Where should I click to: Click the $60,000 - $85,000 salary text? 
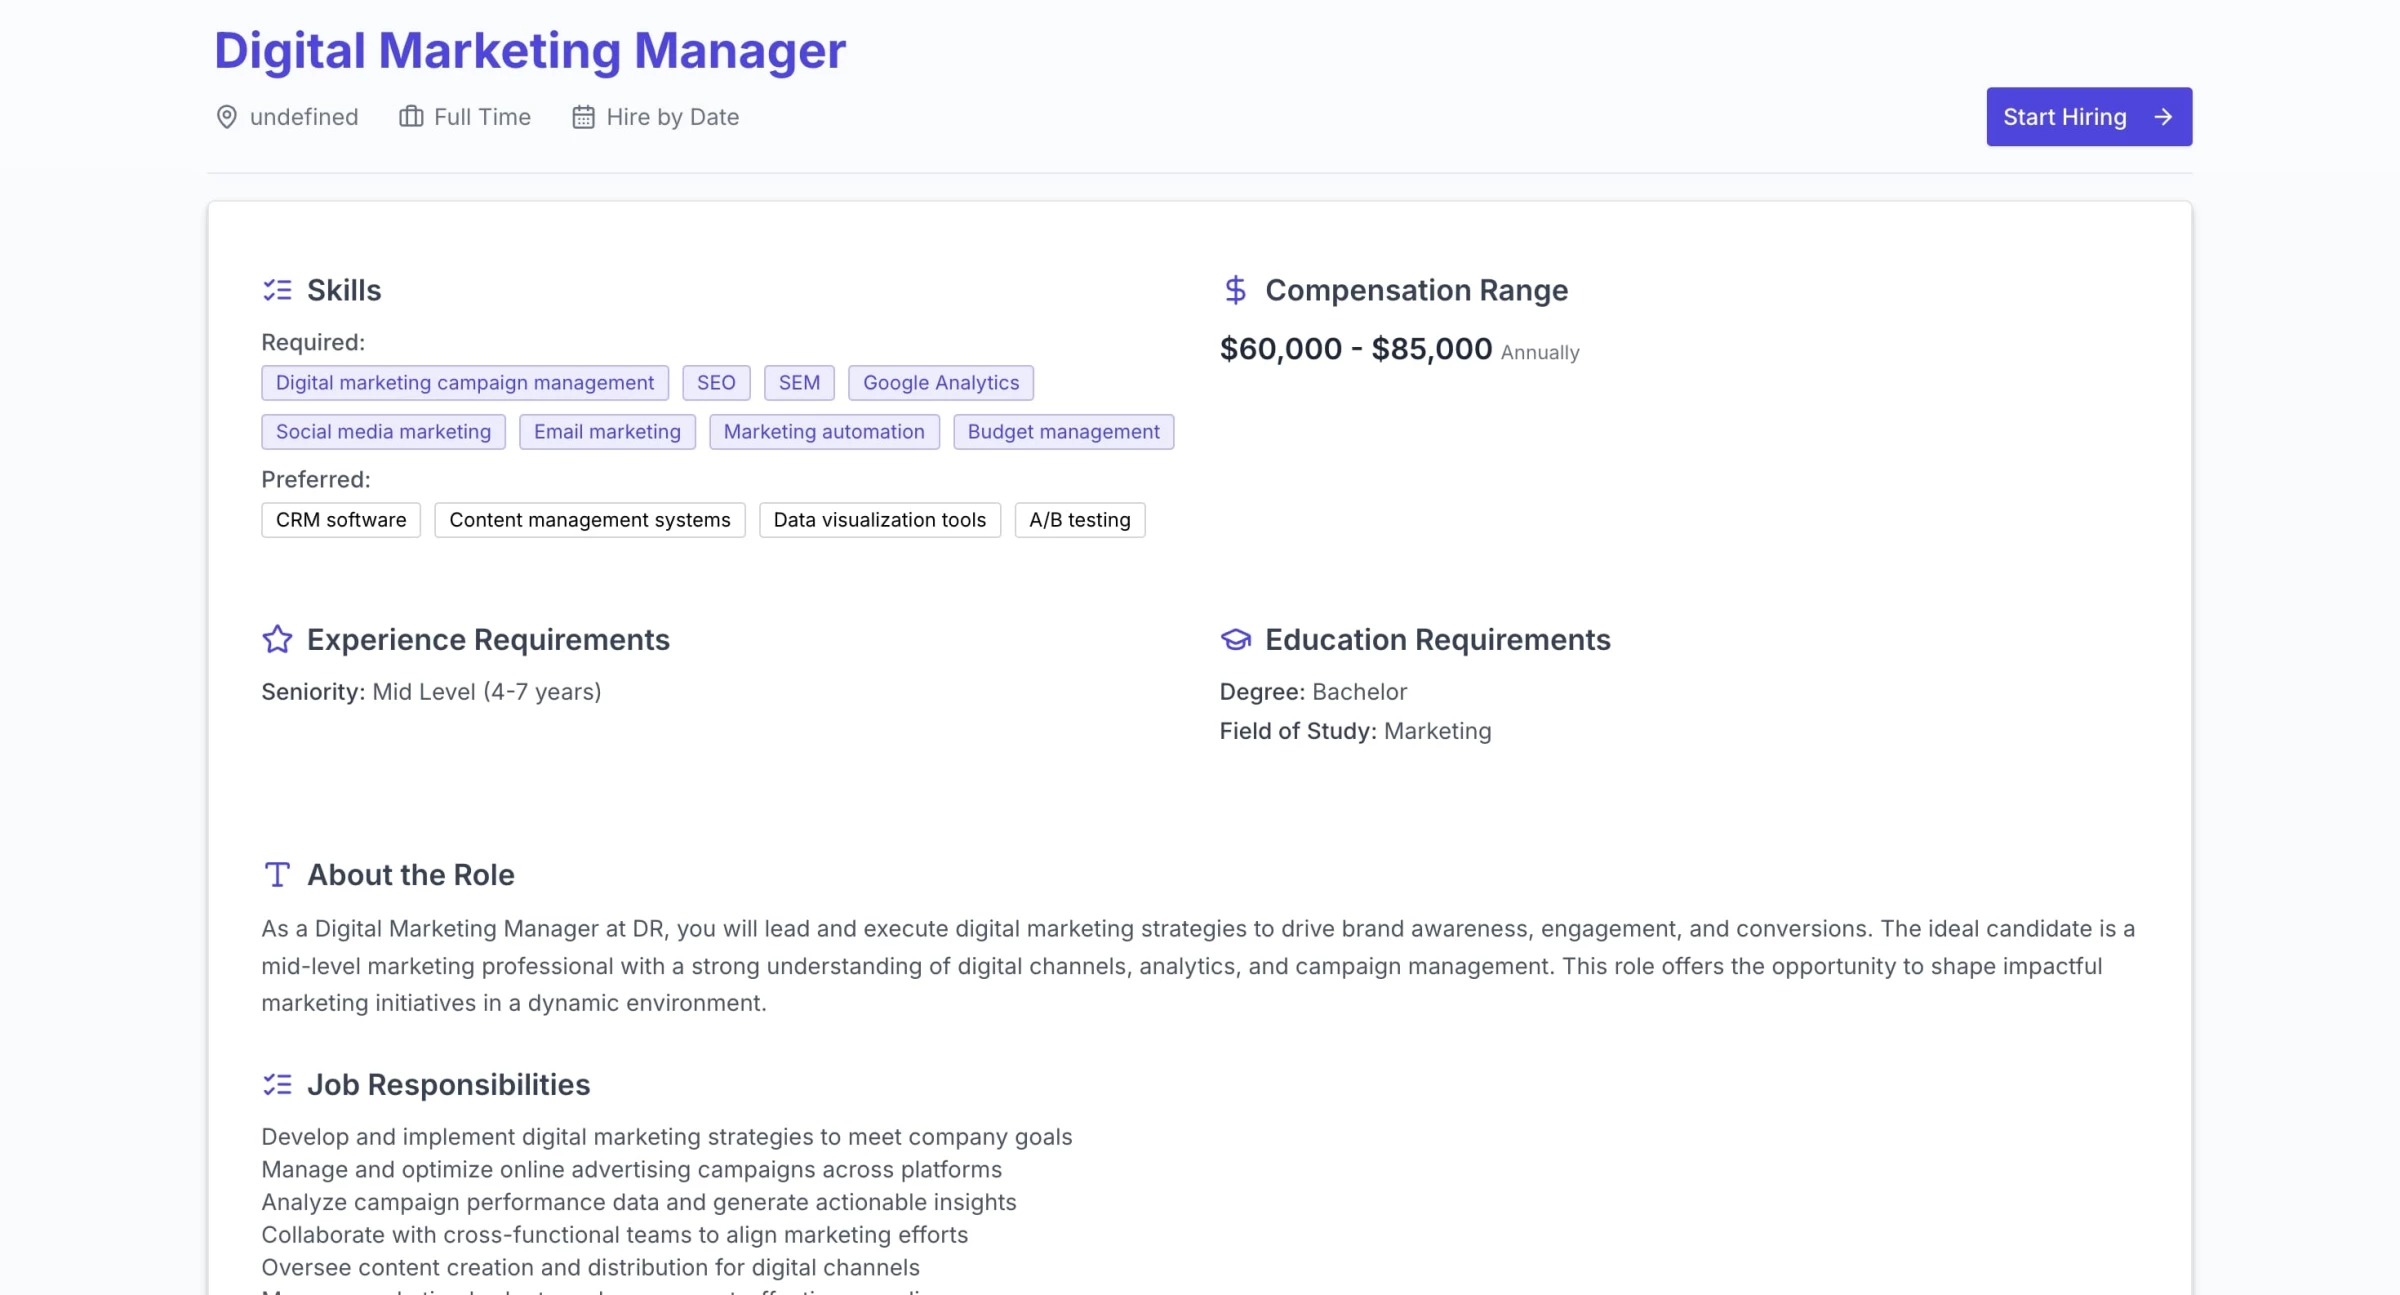pyautogui.click(x=1356, y=349)
